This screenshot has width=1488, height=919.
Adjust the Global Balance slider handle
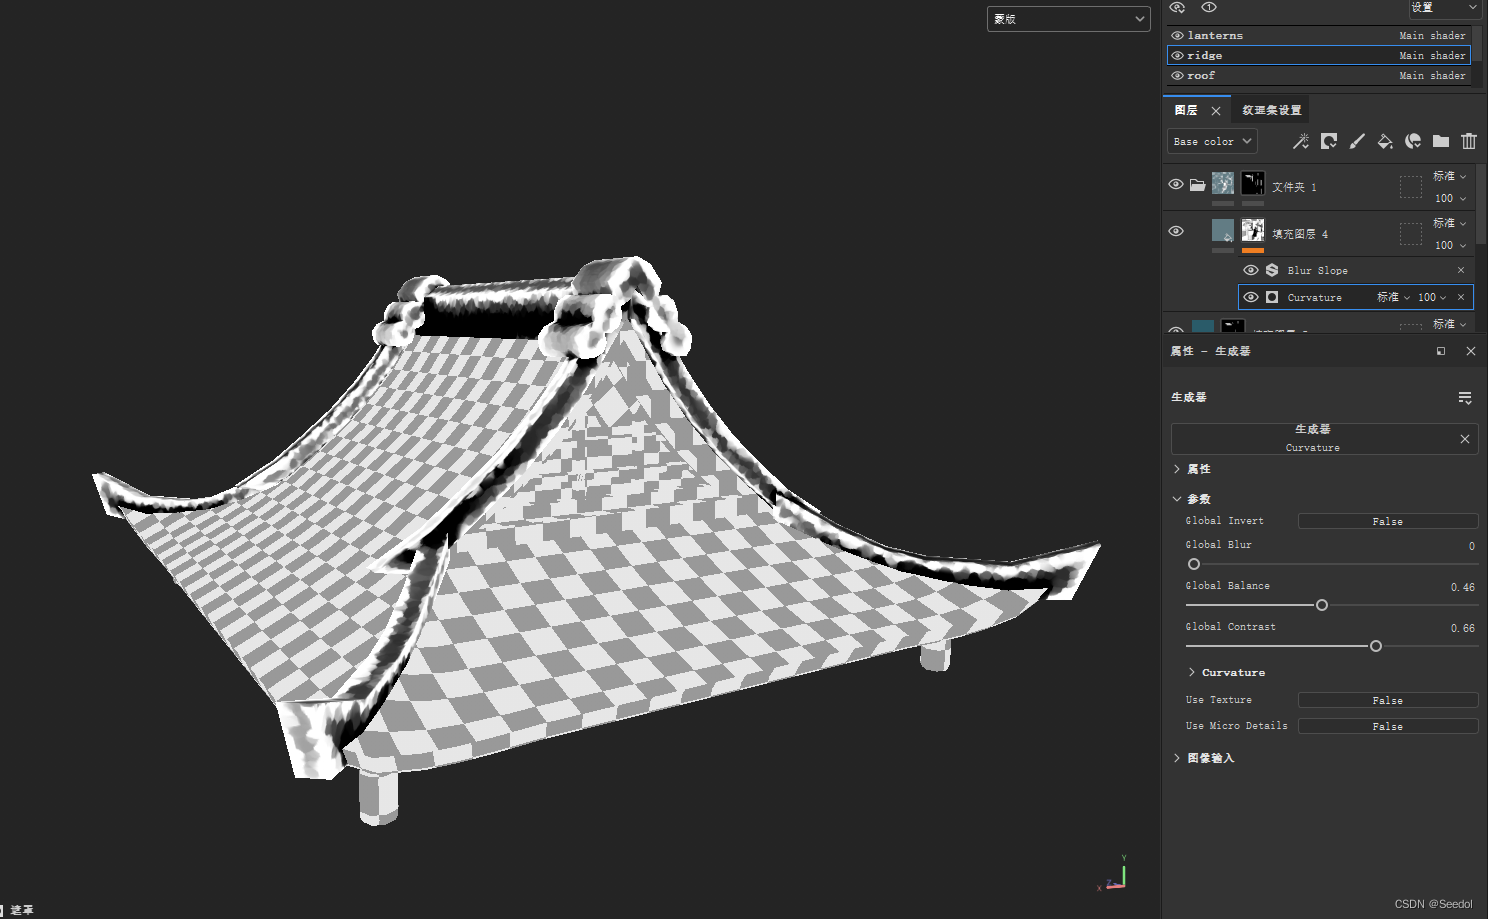(1322, 605)
